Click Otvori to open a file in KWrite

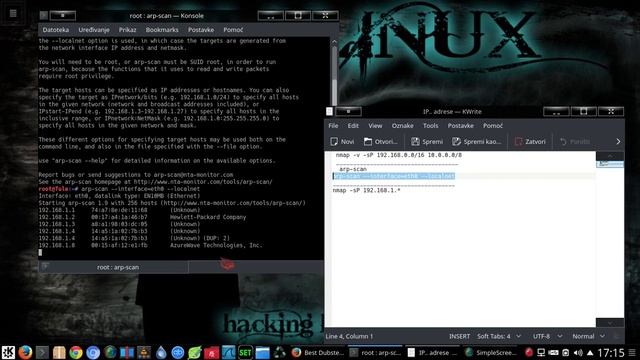coord(380,142)
